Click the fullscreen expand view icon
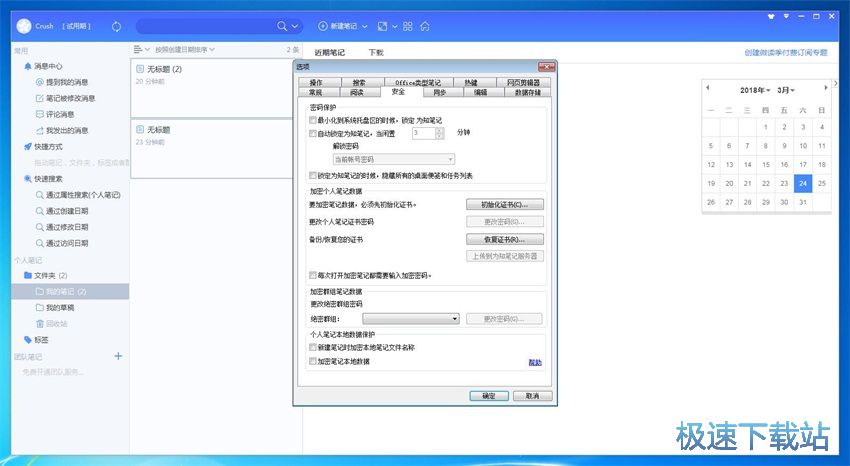This screenshot has width=850, height=466. click(x=382, y=26)
